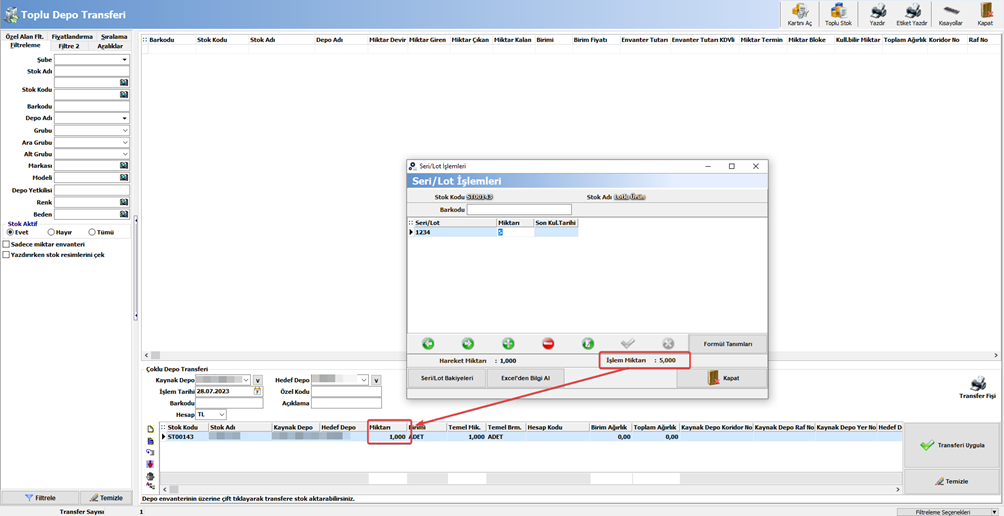The image size is (1004, 516).
Task: Switch to Filtre 2 tab
Action: click(69, 46)
